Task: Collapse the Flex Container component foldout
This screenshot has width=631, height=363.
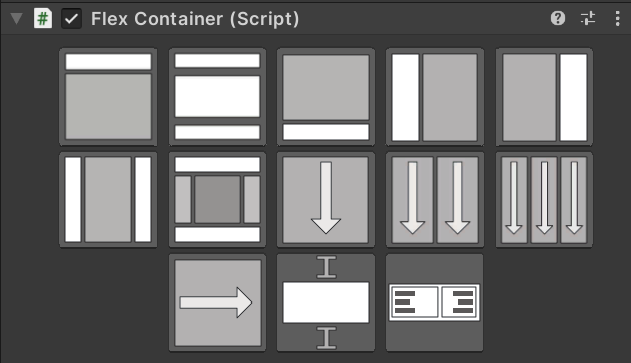Action: 16,19
